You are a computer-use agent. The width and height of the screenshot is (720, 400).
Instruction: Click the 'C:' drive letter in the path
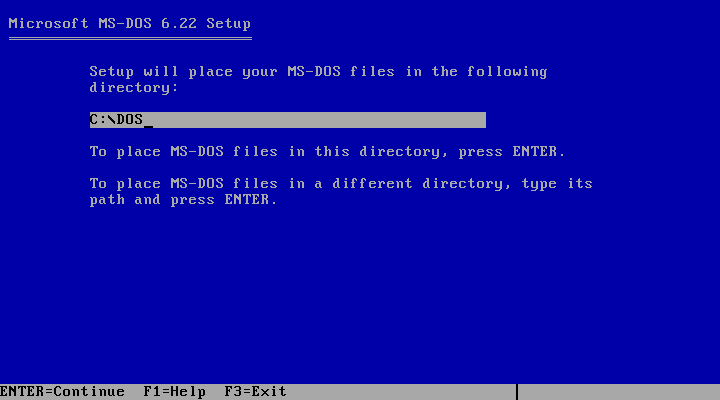98,120
